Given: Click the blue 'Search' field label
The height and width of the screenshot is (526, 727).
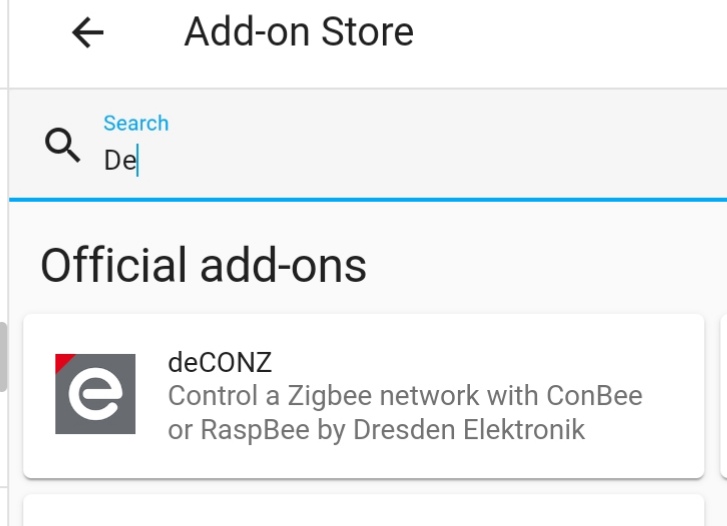Looking at the screenshot, I should click(136, 124).
